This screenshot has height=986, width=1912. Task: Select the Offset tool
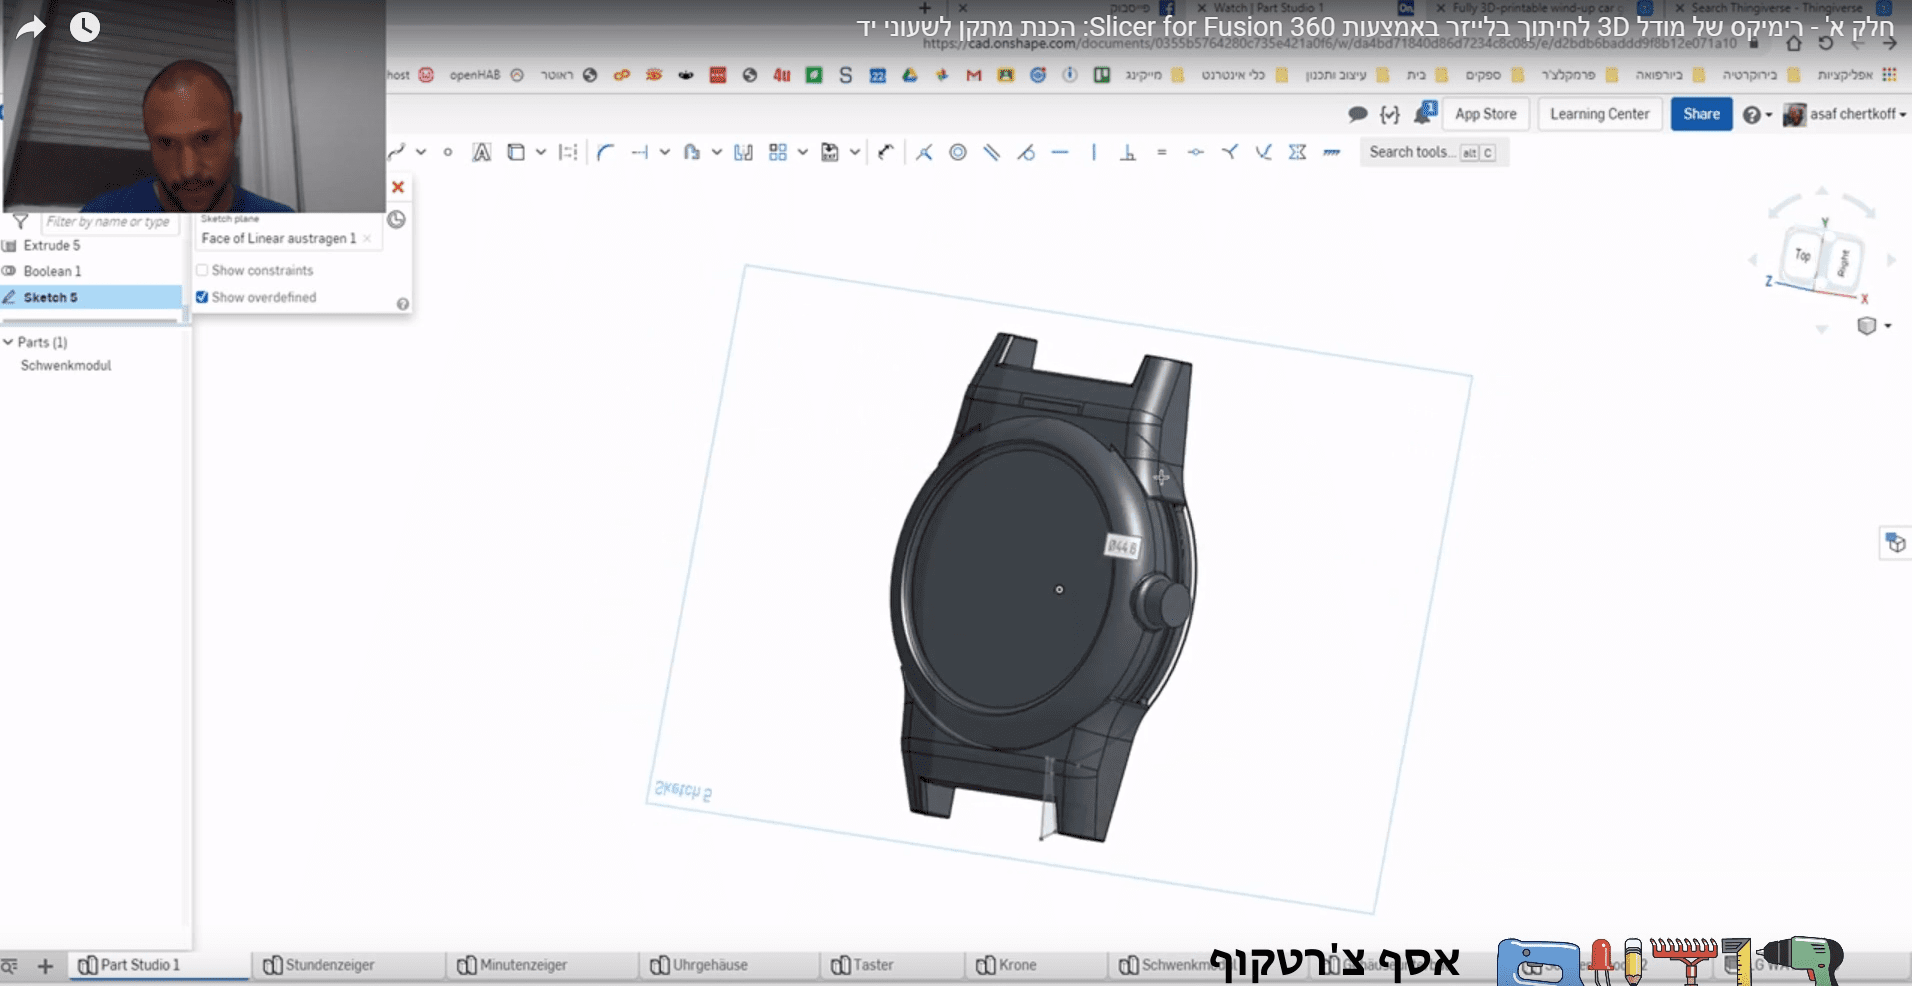[x=692, y=152]
